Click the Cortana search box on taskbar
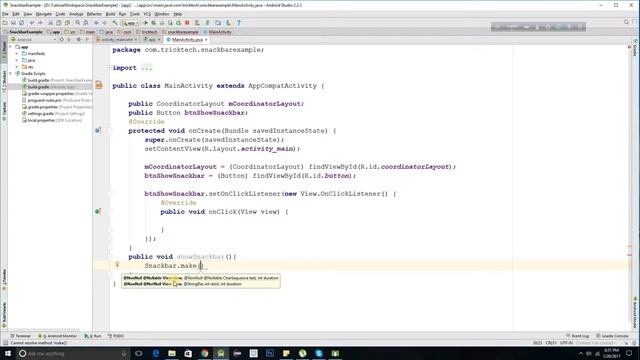Image resolution: width=640 pixels, height=360 pixels. tap(73, 353)
